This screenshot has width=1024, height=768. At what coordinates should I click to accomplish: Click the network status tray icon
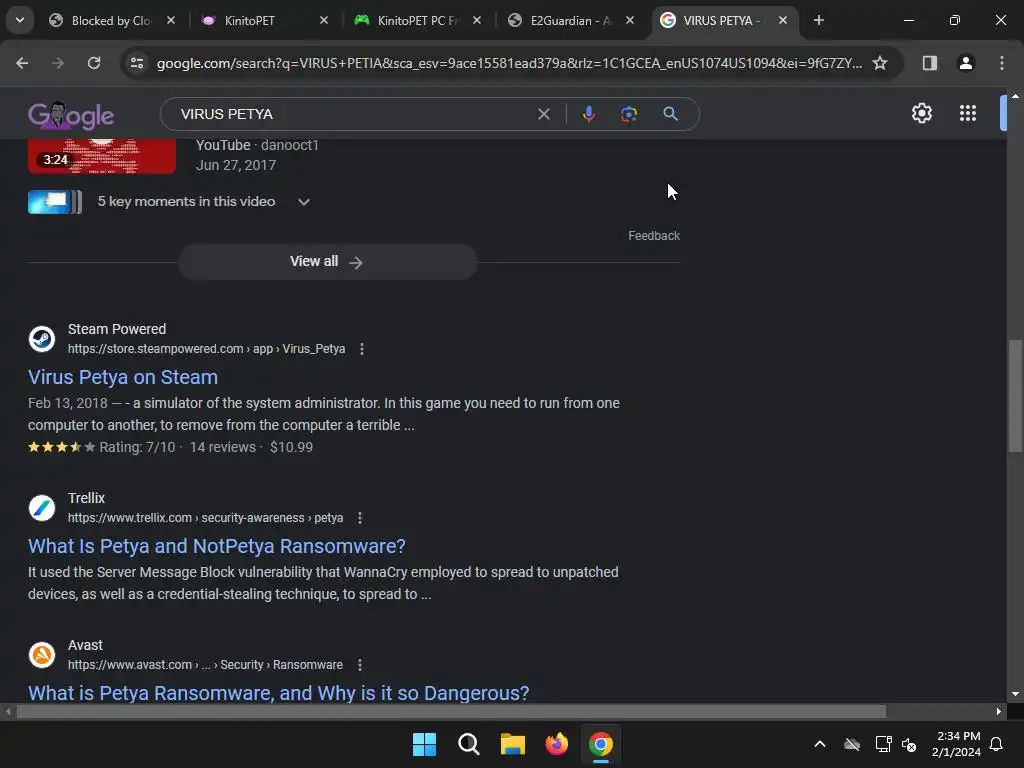pyautogui.click(x=883, y=744)
